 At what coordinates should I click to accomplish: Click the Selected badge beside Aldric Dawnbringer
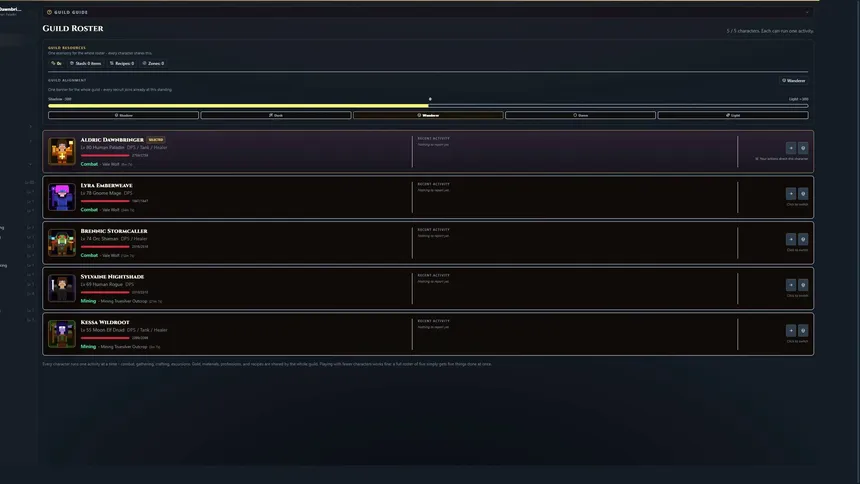tap(156, 140)
